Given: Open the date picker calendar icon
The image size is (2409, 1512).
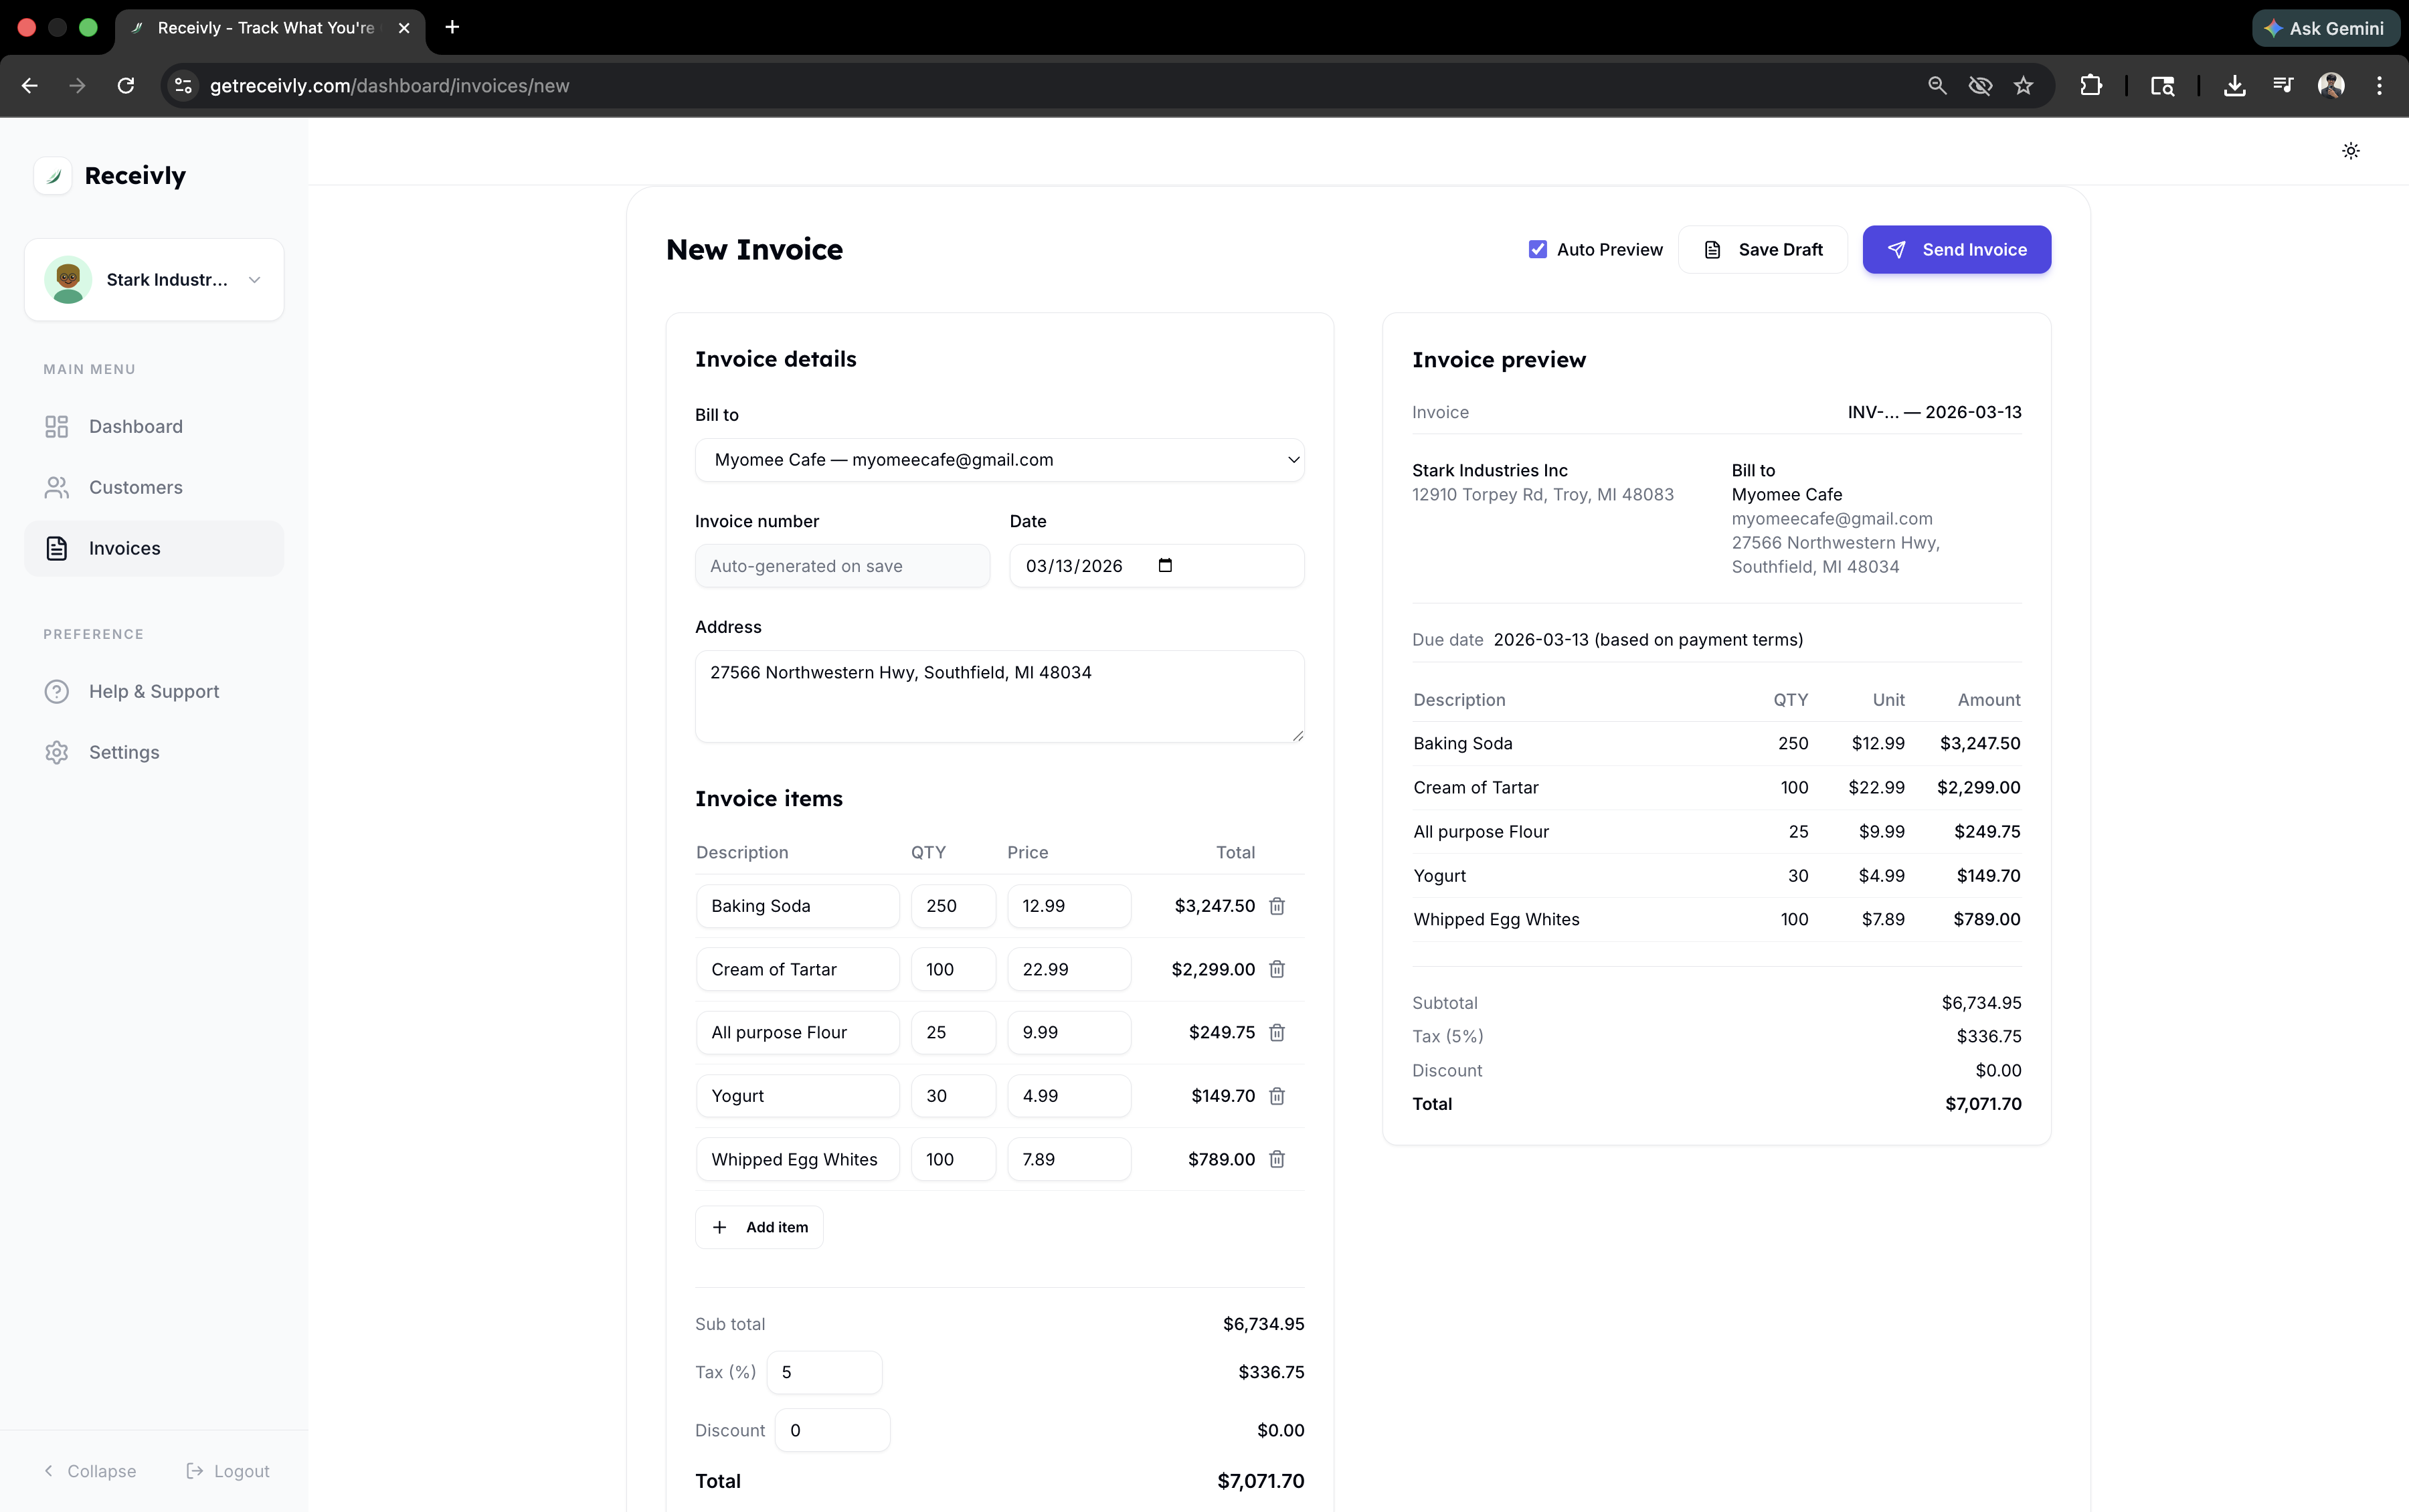Looking at the screenshot, I should (x=1165, y=566).
